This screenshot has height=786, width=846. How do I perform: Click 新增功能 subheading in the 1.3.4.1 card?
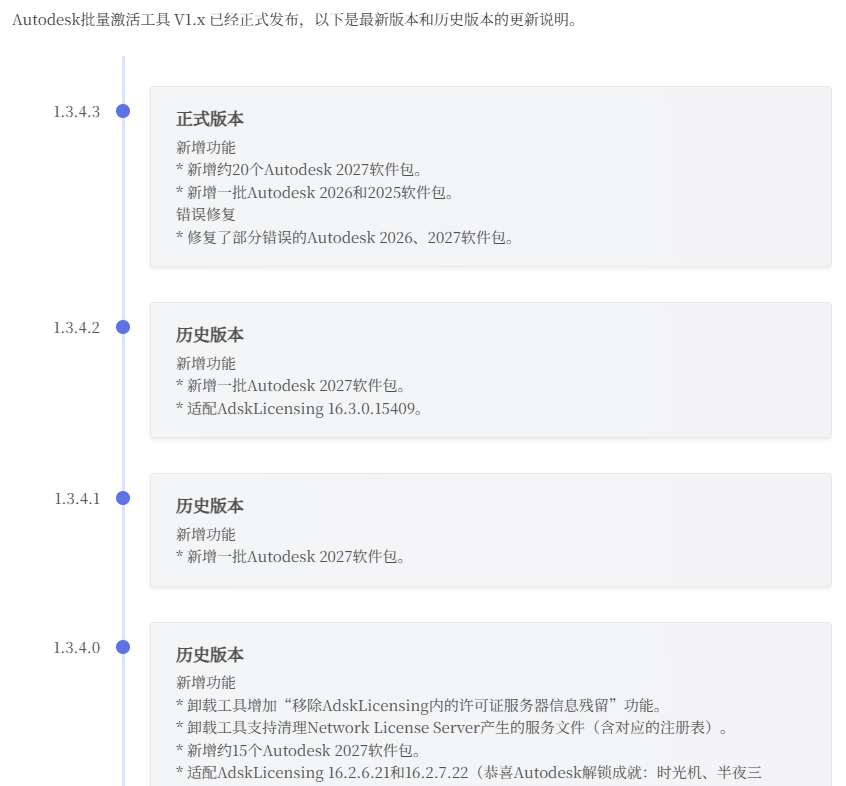[206, 534]
